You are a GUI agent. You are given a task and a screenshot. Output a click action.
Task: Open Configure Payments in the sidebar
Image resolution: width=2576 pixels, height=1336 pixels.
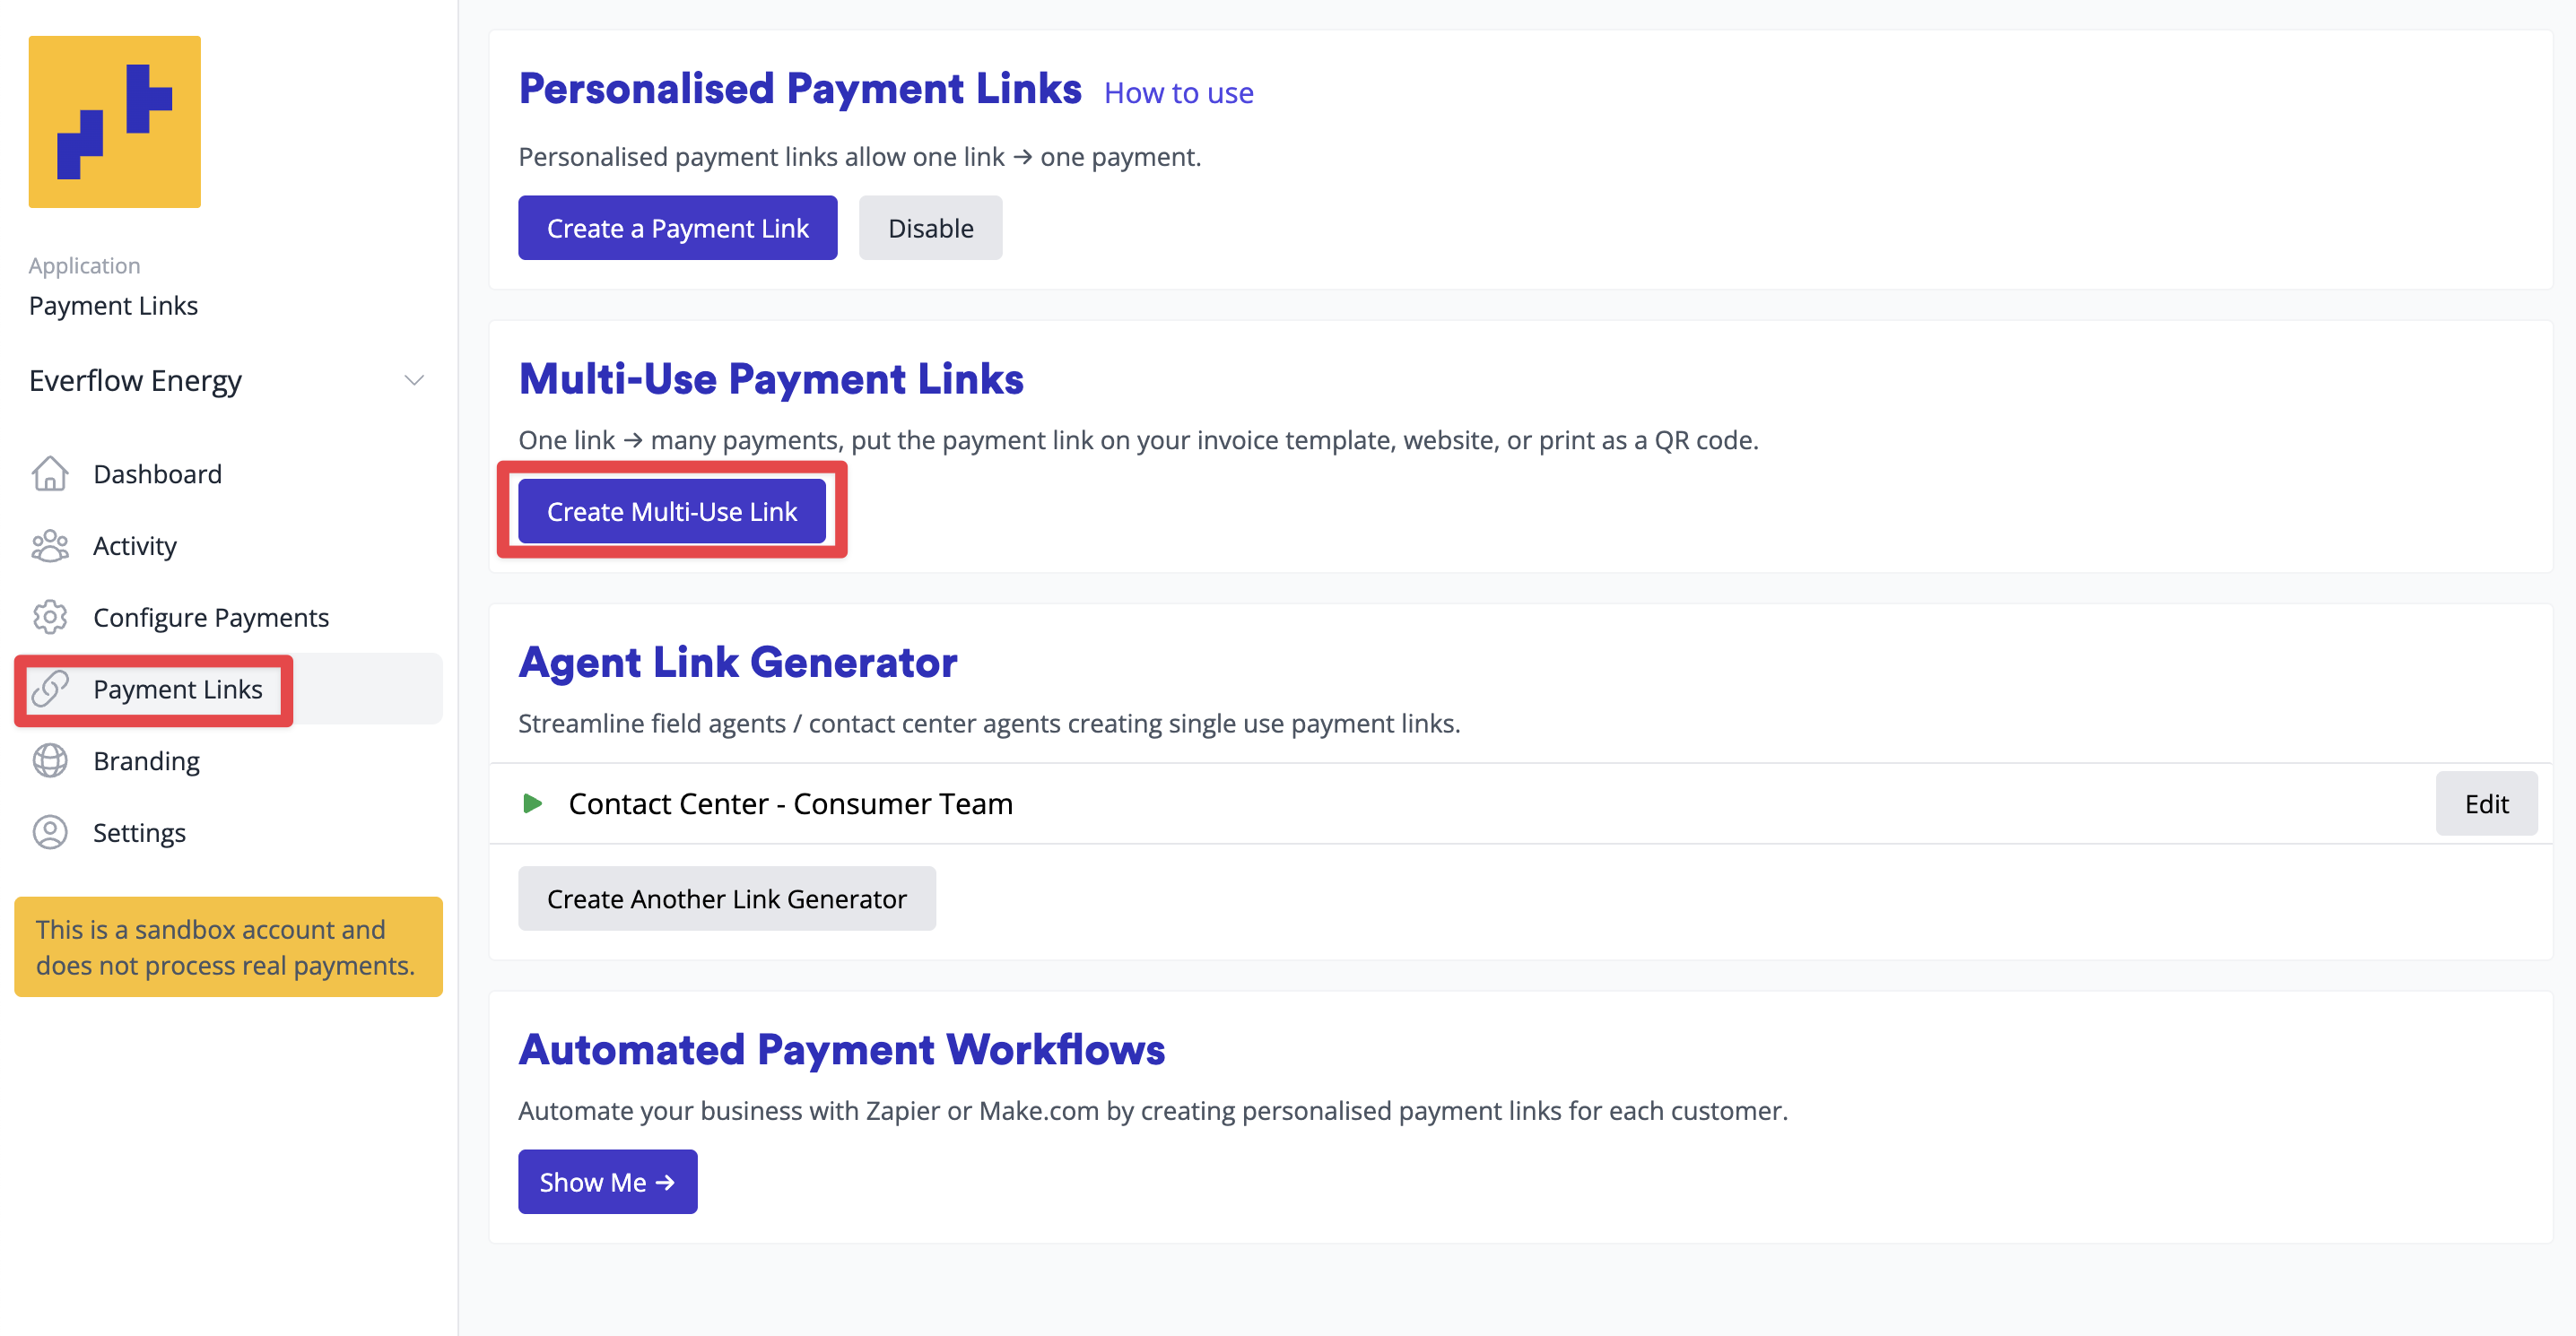coord(210,618)
